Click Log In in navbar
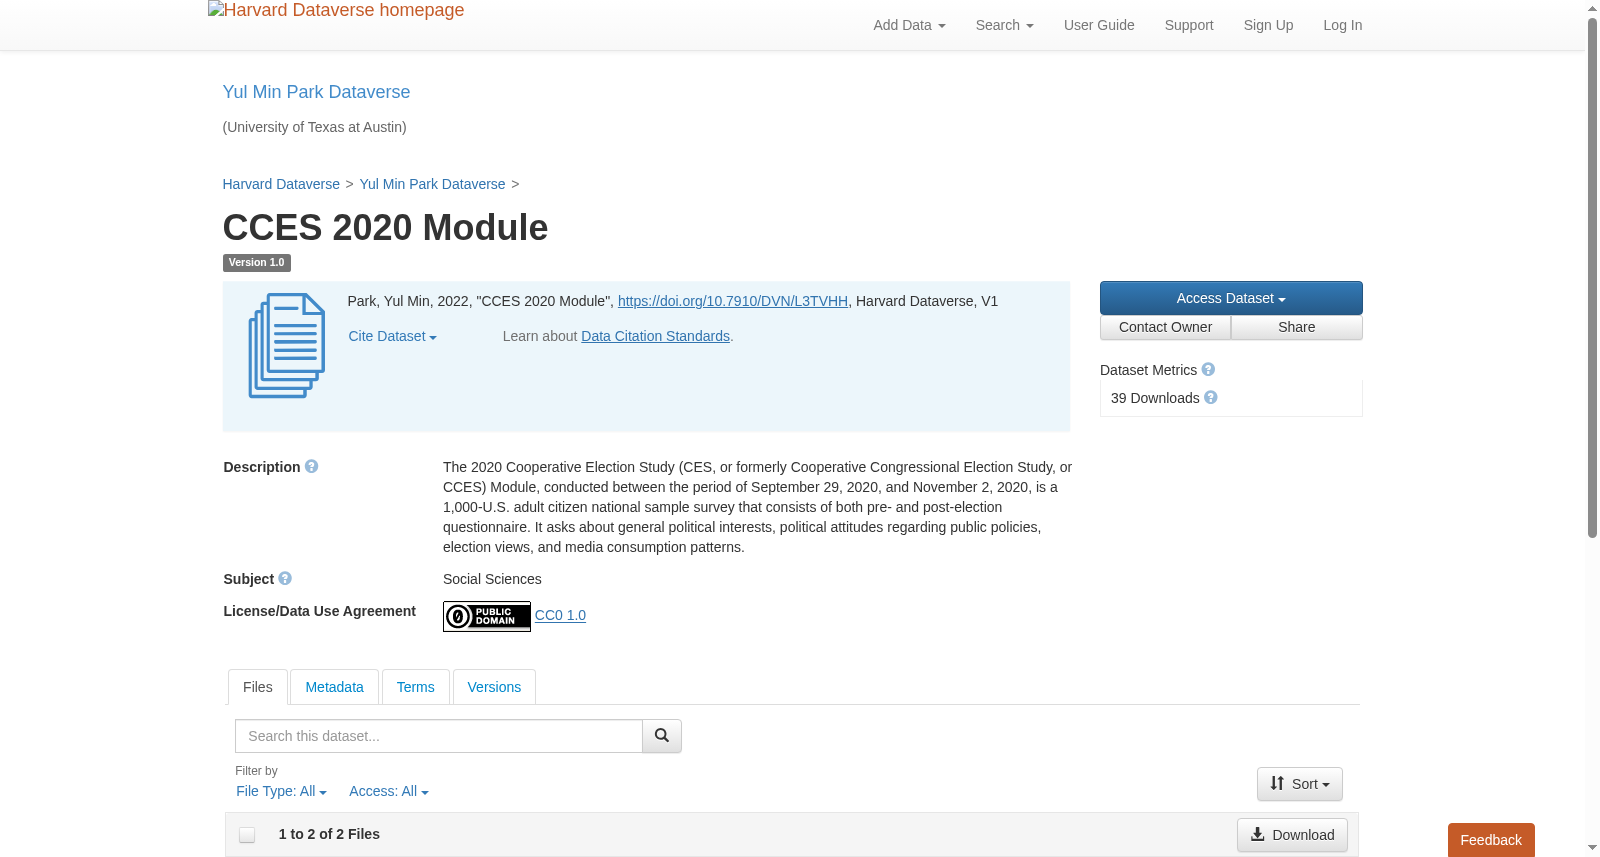 coord(1342,25)
